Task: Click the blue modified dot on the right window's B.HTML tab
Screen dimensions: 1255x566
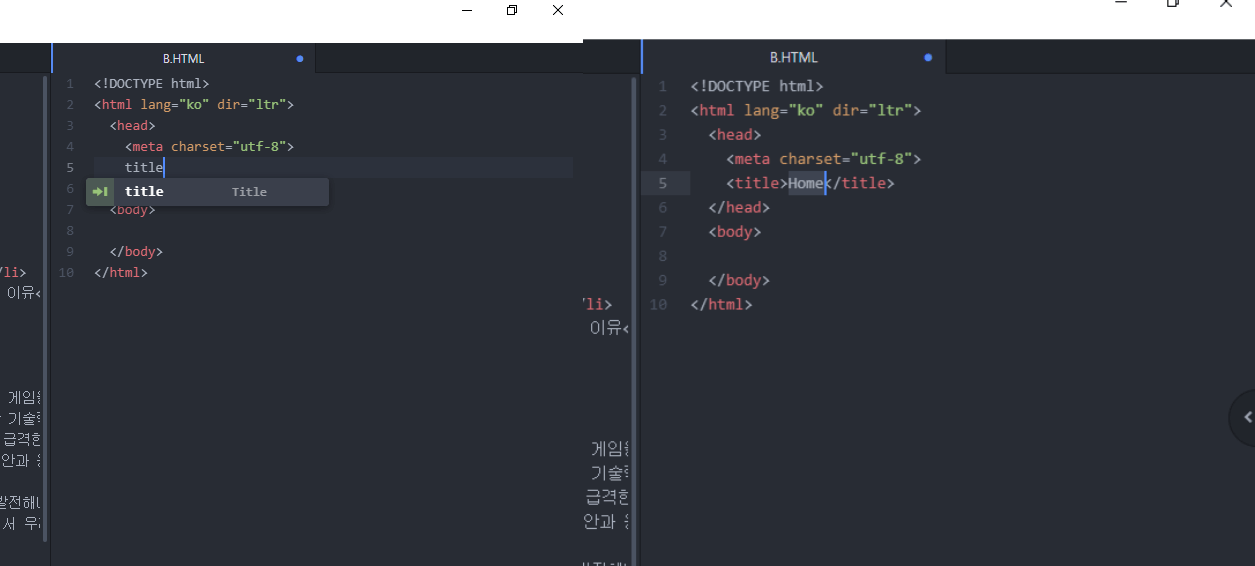Action: (928, 57)
